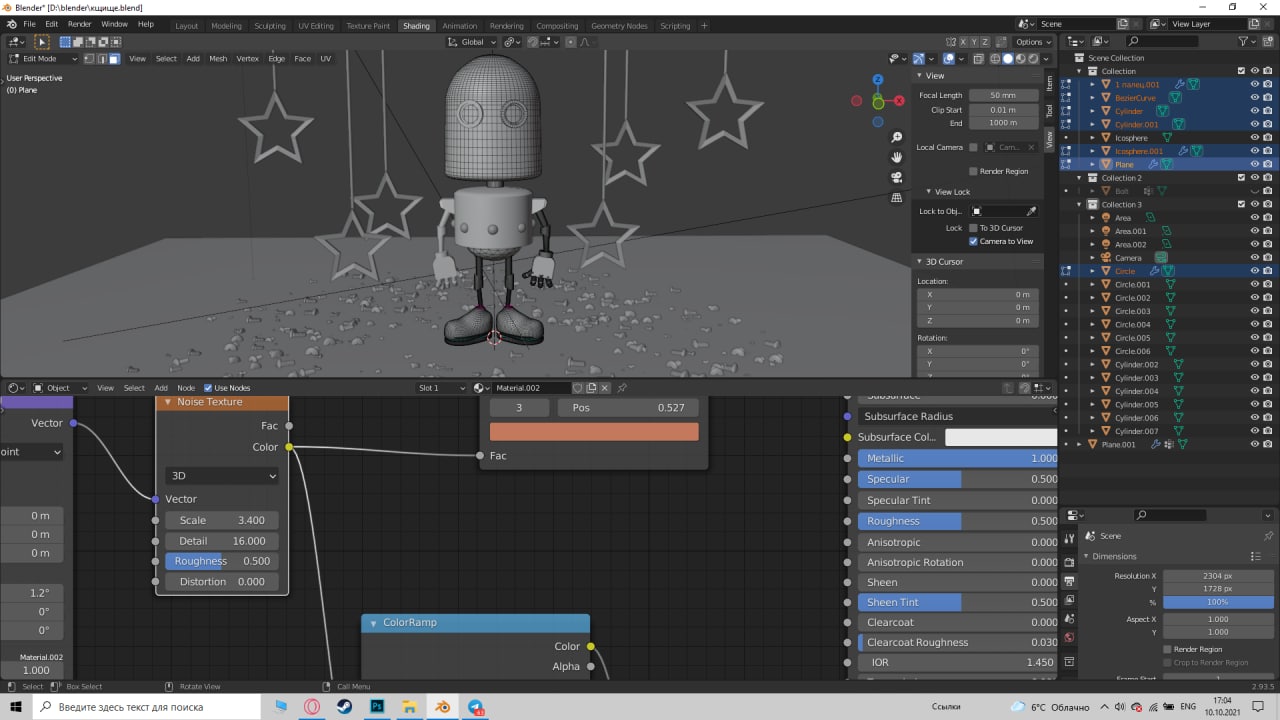The image size is (1280, 720).
Task: Click the eyedropper in the Lock to Object field
Action: 1031,211
